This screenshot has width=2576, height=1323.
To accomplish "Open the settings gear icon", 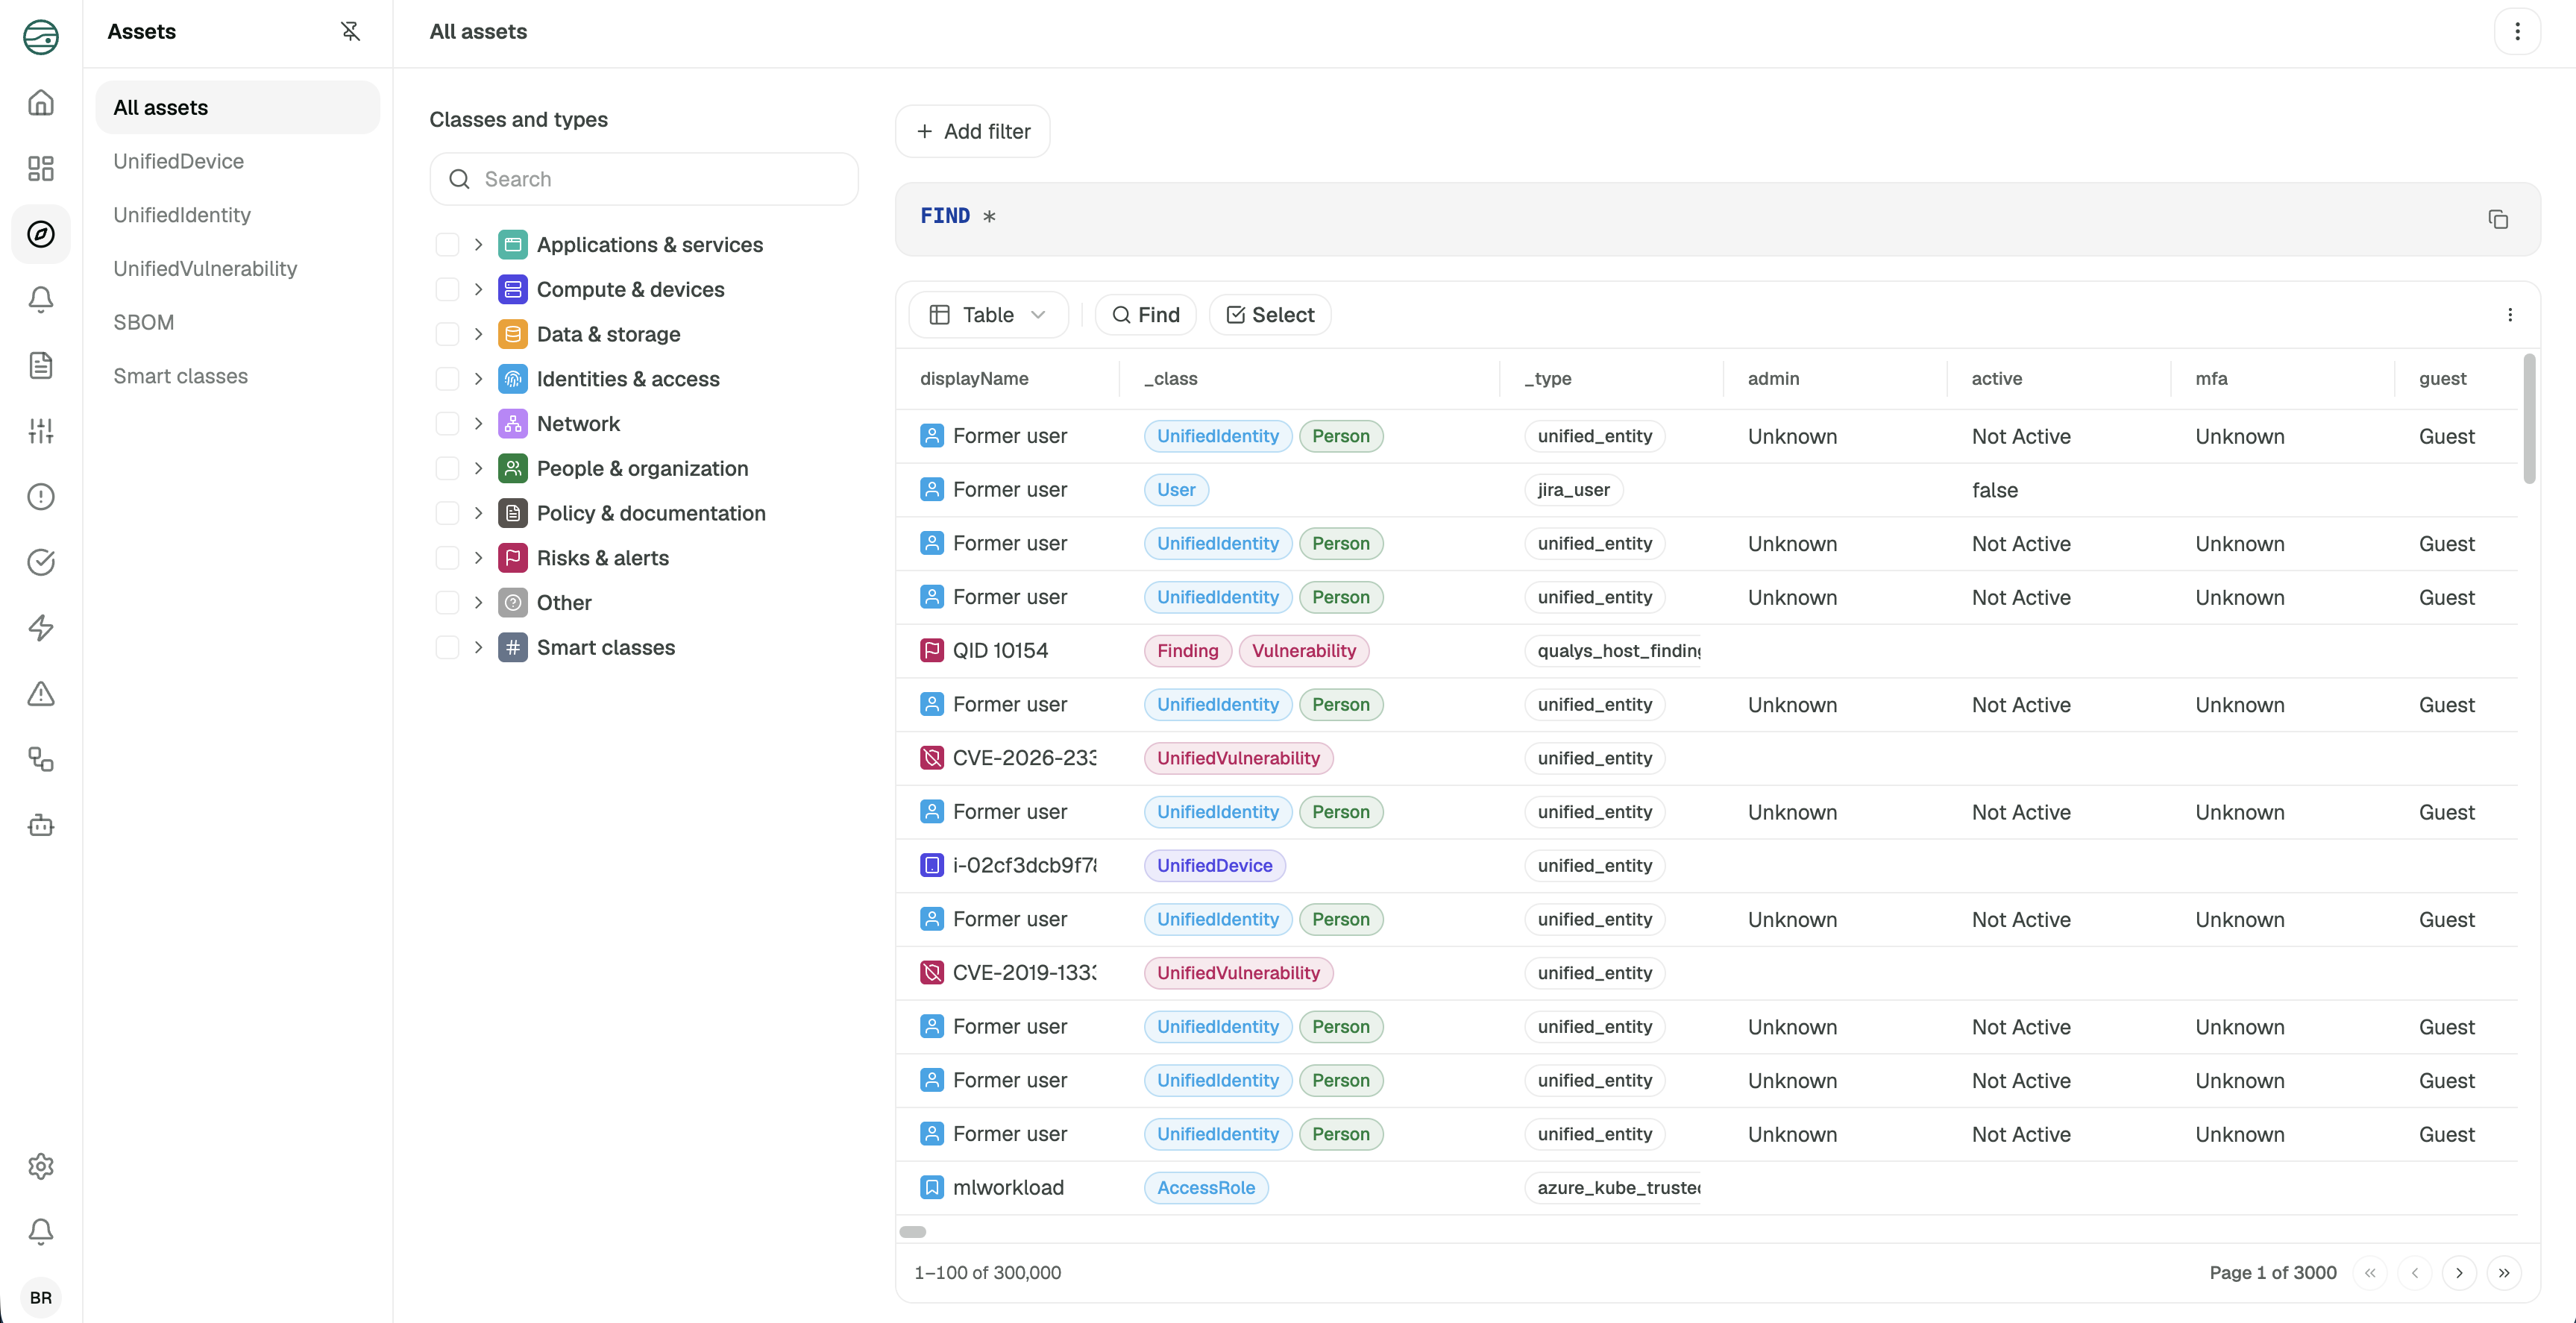I will click(x=41, y=1166).
